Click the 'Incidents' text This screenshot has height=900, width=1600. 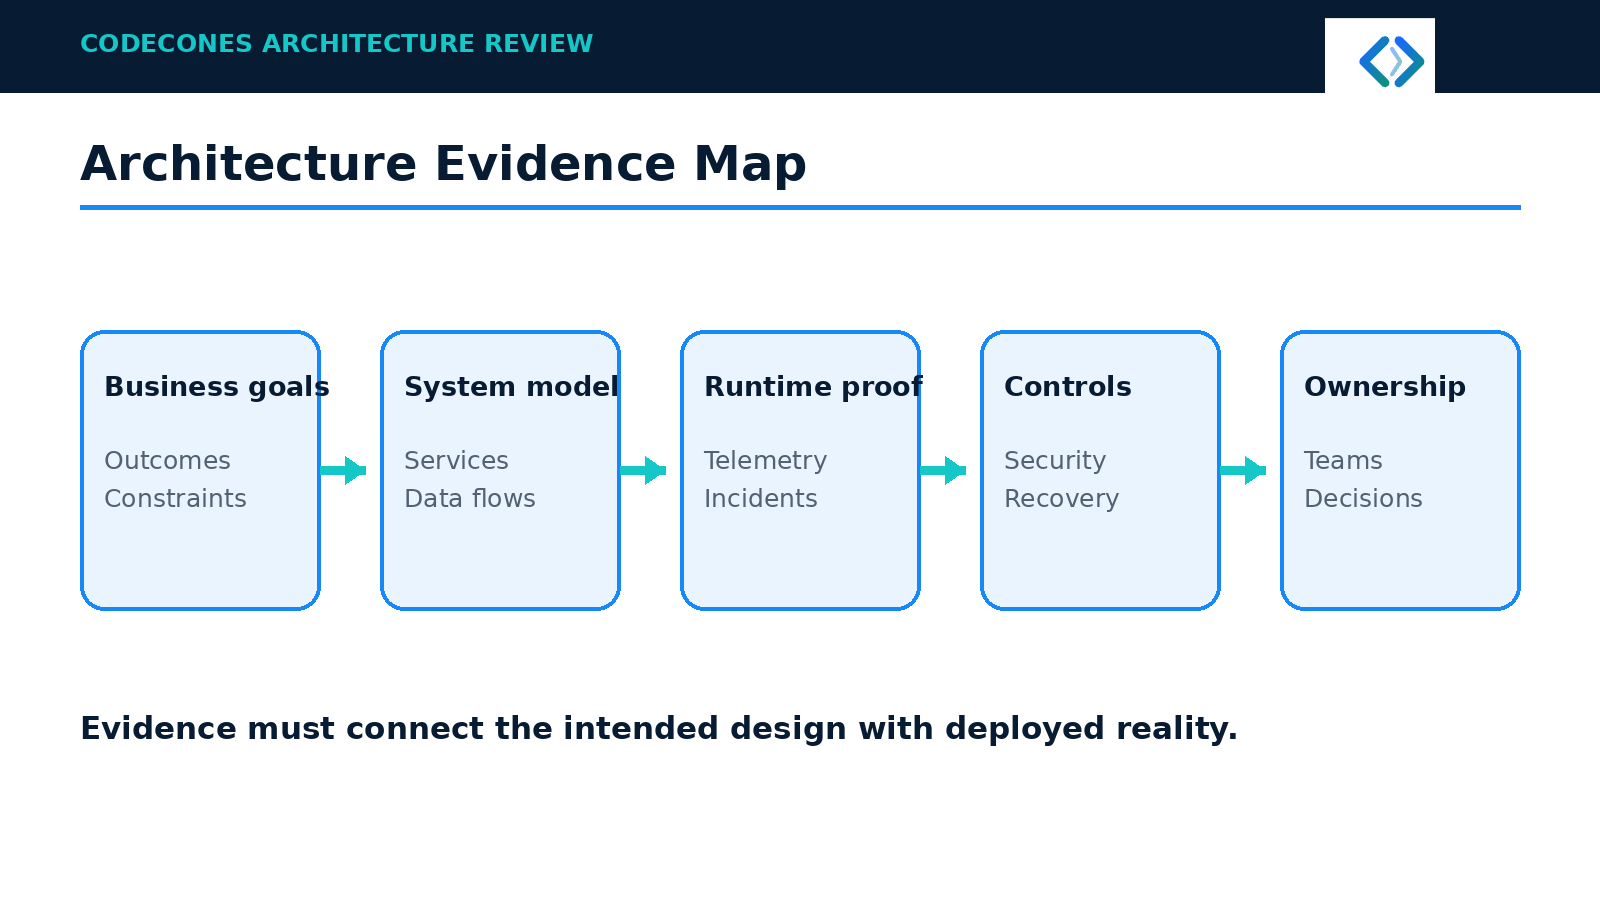760,499
